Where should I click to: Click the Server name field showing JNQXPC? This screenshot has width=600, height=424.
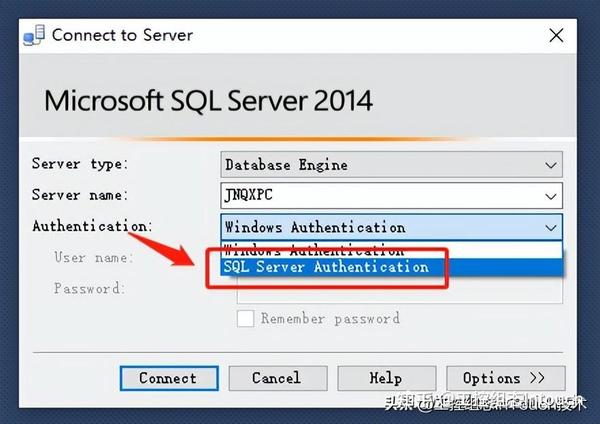tap(380, 195)
